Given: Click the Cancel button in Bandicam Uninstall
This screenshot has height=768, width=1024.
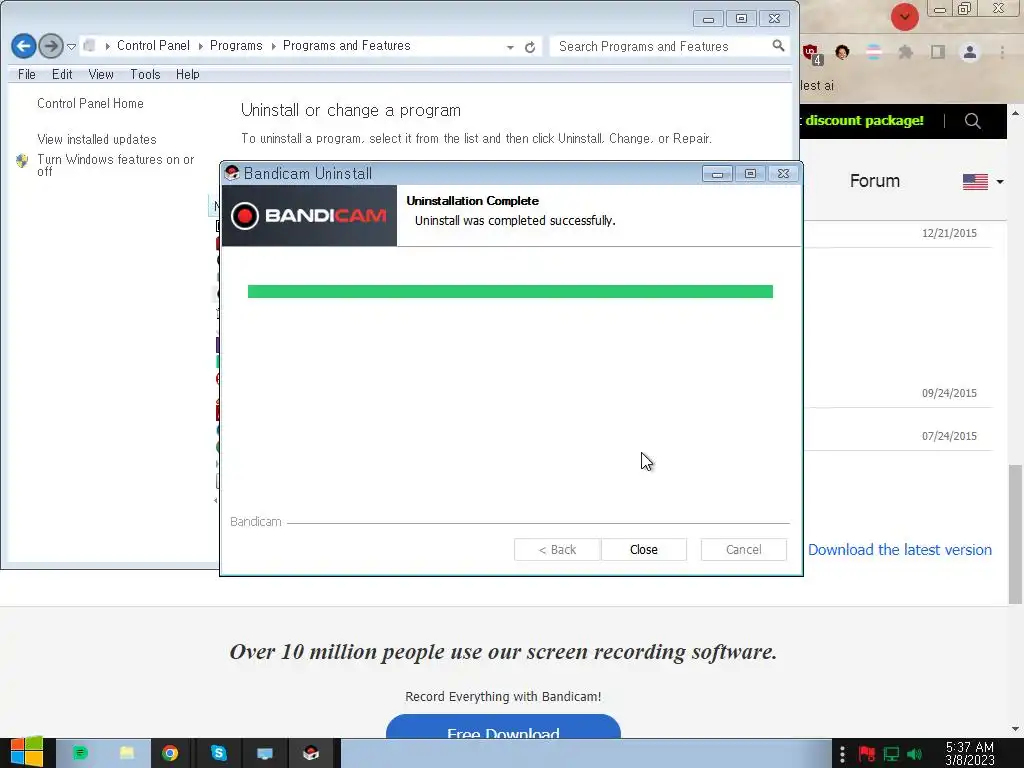Looking at the screenshot, I should point(743,549).
